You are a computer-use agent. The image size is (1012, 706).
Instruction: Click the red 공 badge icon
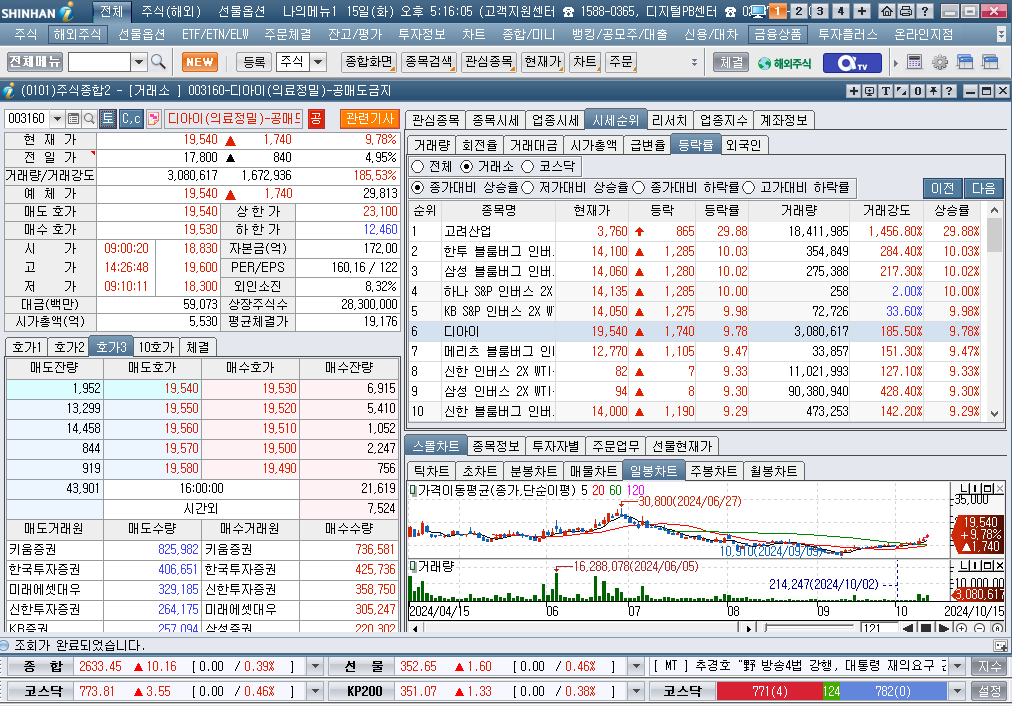pos(316,119)
